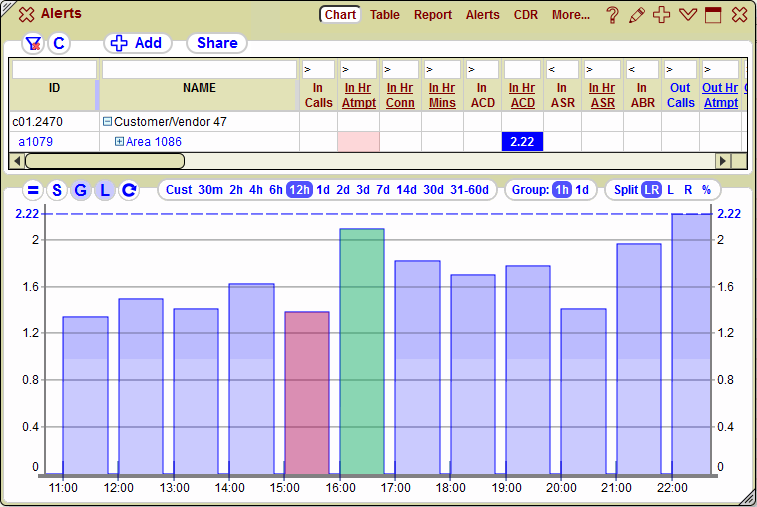The image size is (757, 507).
Task: Select the 14d time range
Action: (406, 190)
